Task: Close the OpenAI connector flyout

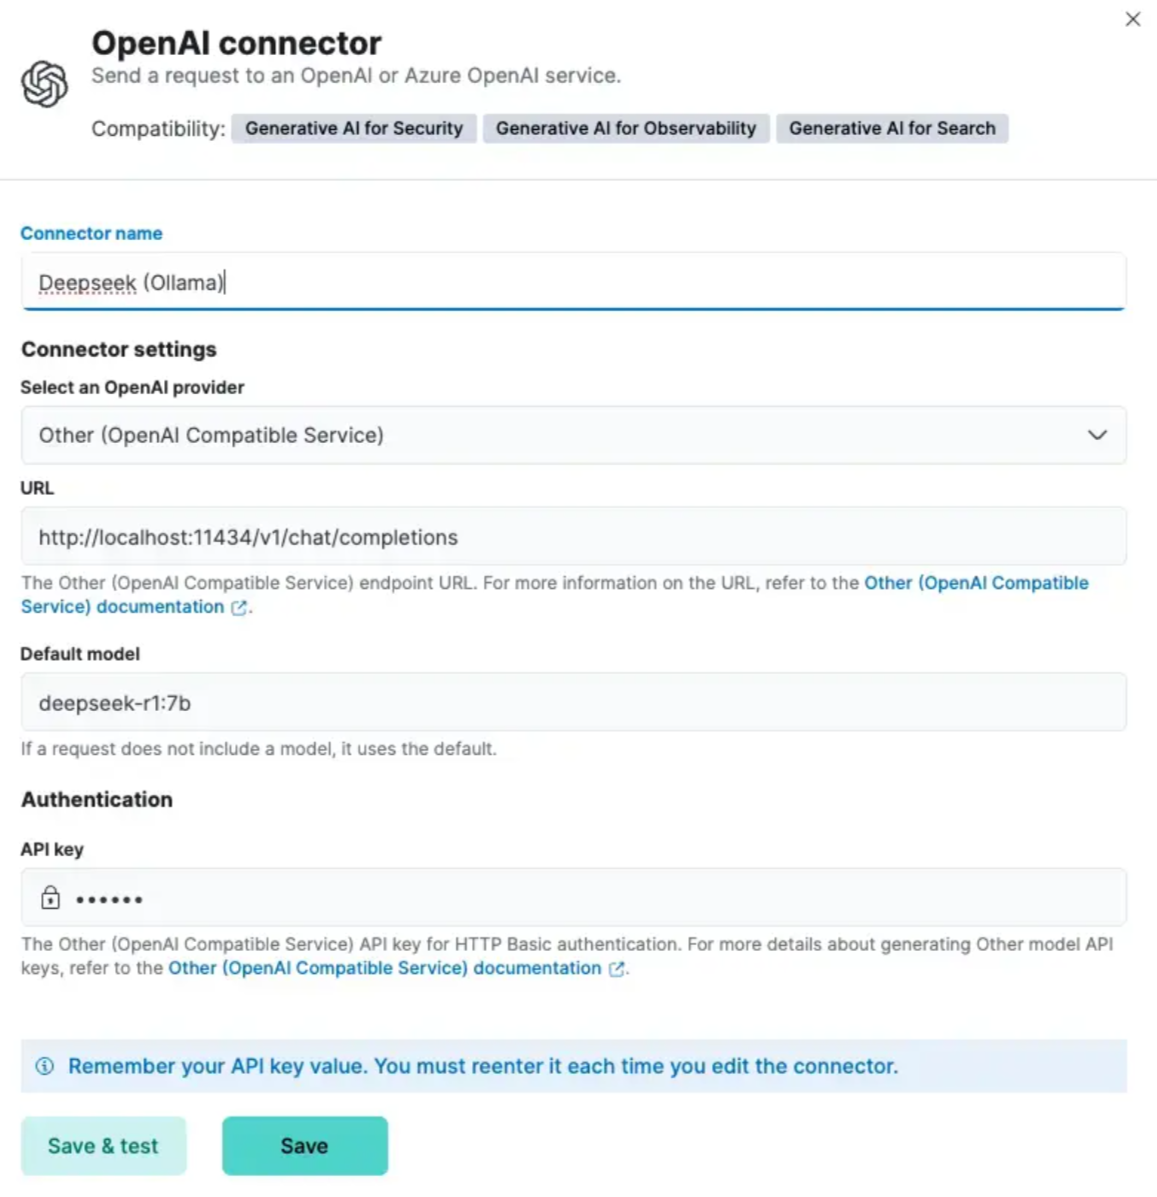Action: 1132,19
